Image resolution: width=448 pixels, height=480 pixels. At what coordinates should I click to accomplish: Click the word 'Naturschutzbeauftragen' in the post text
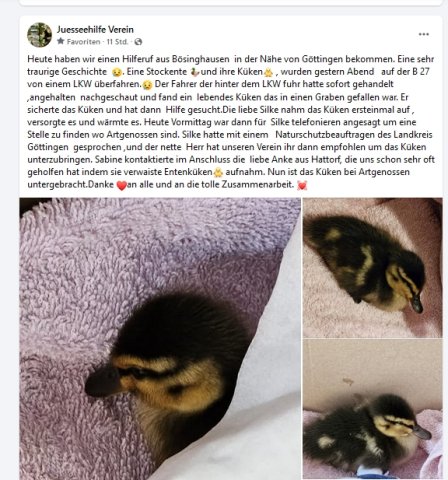tap(333, 135)
